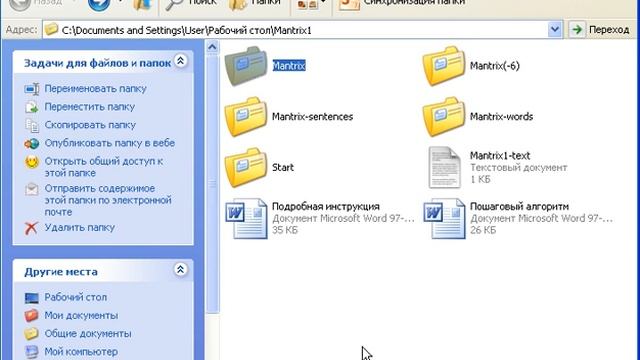The height and width of the screenshot is (360, 640).
Task: Click the Переименовать папку link
Action: (96, 89)
